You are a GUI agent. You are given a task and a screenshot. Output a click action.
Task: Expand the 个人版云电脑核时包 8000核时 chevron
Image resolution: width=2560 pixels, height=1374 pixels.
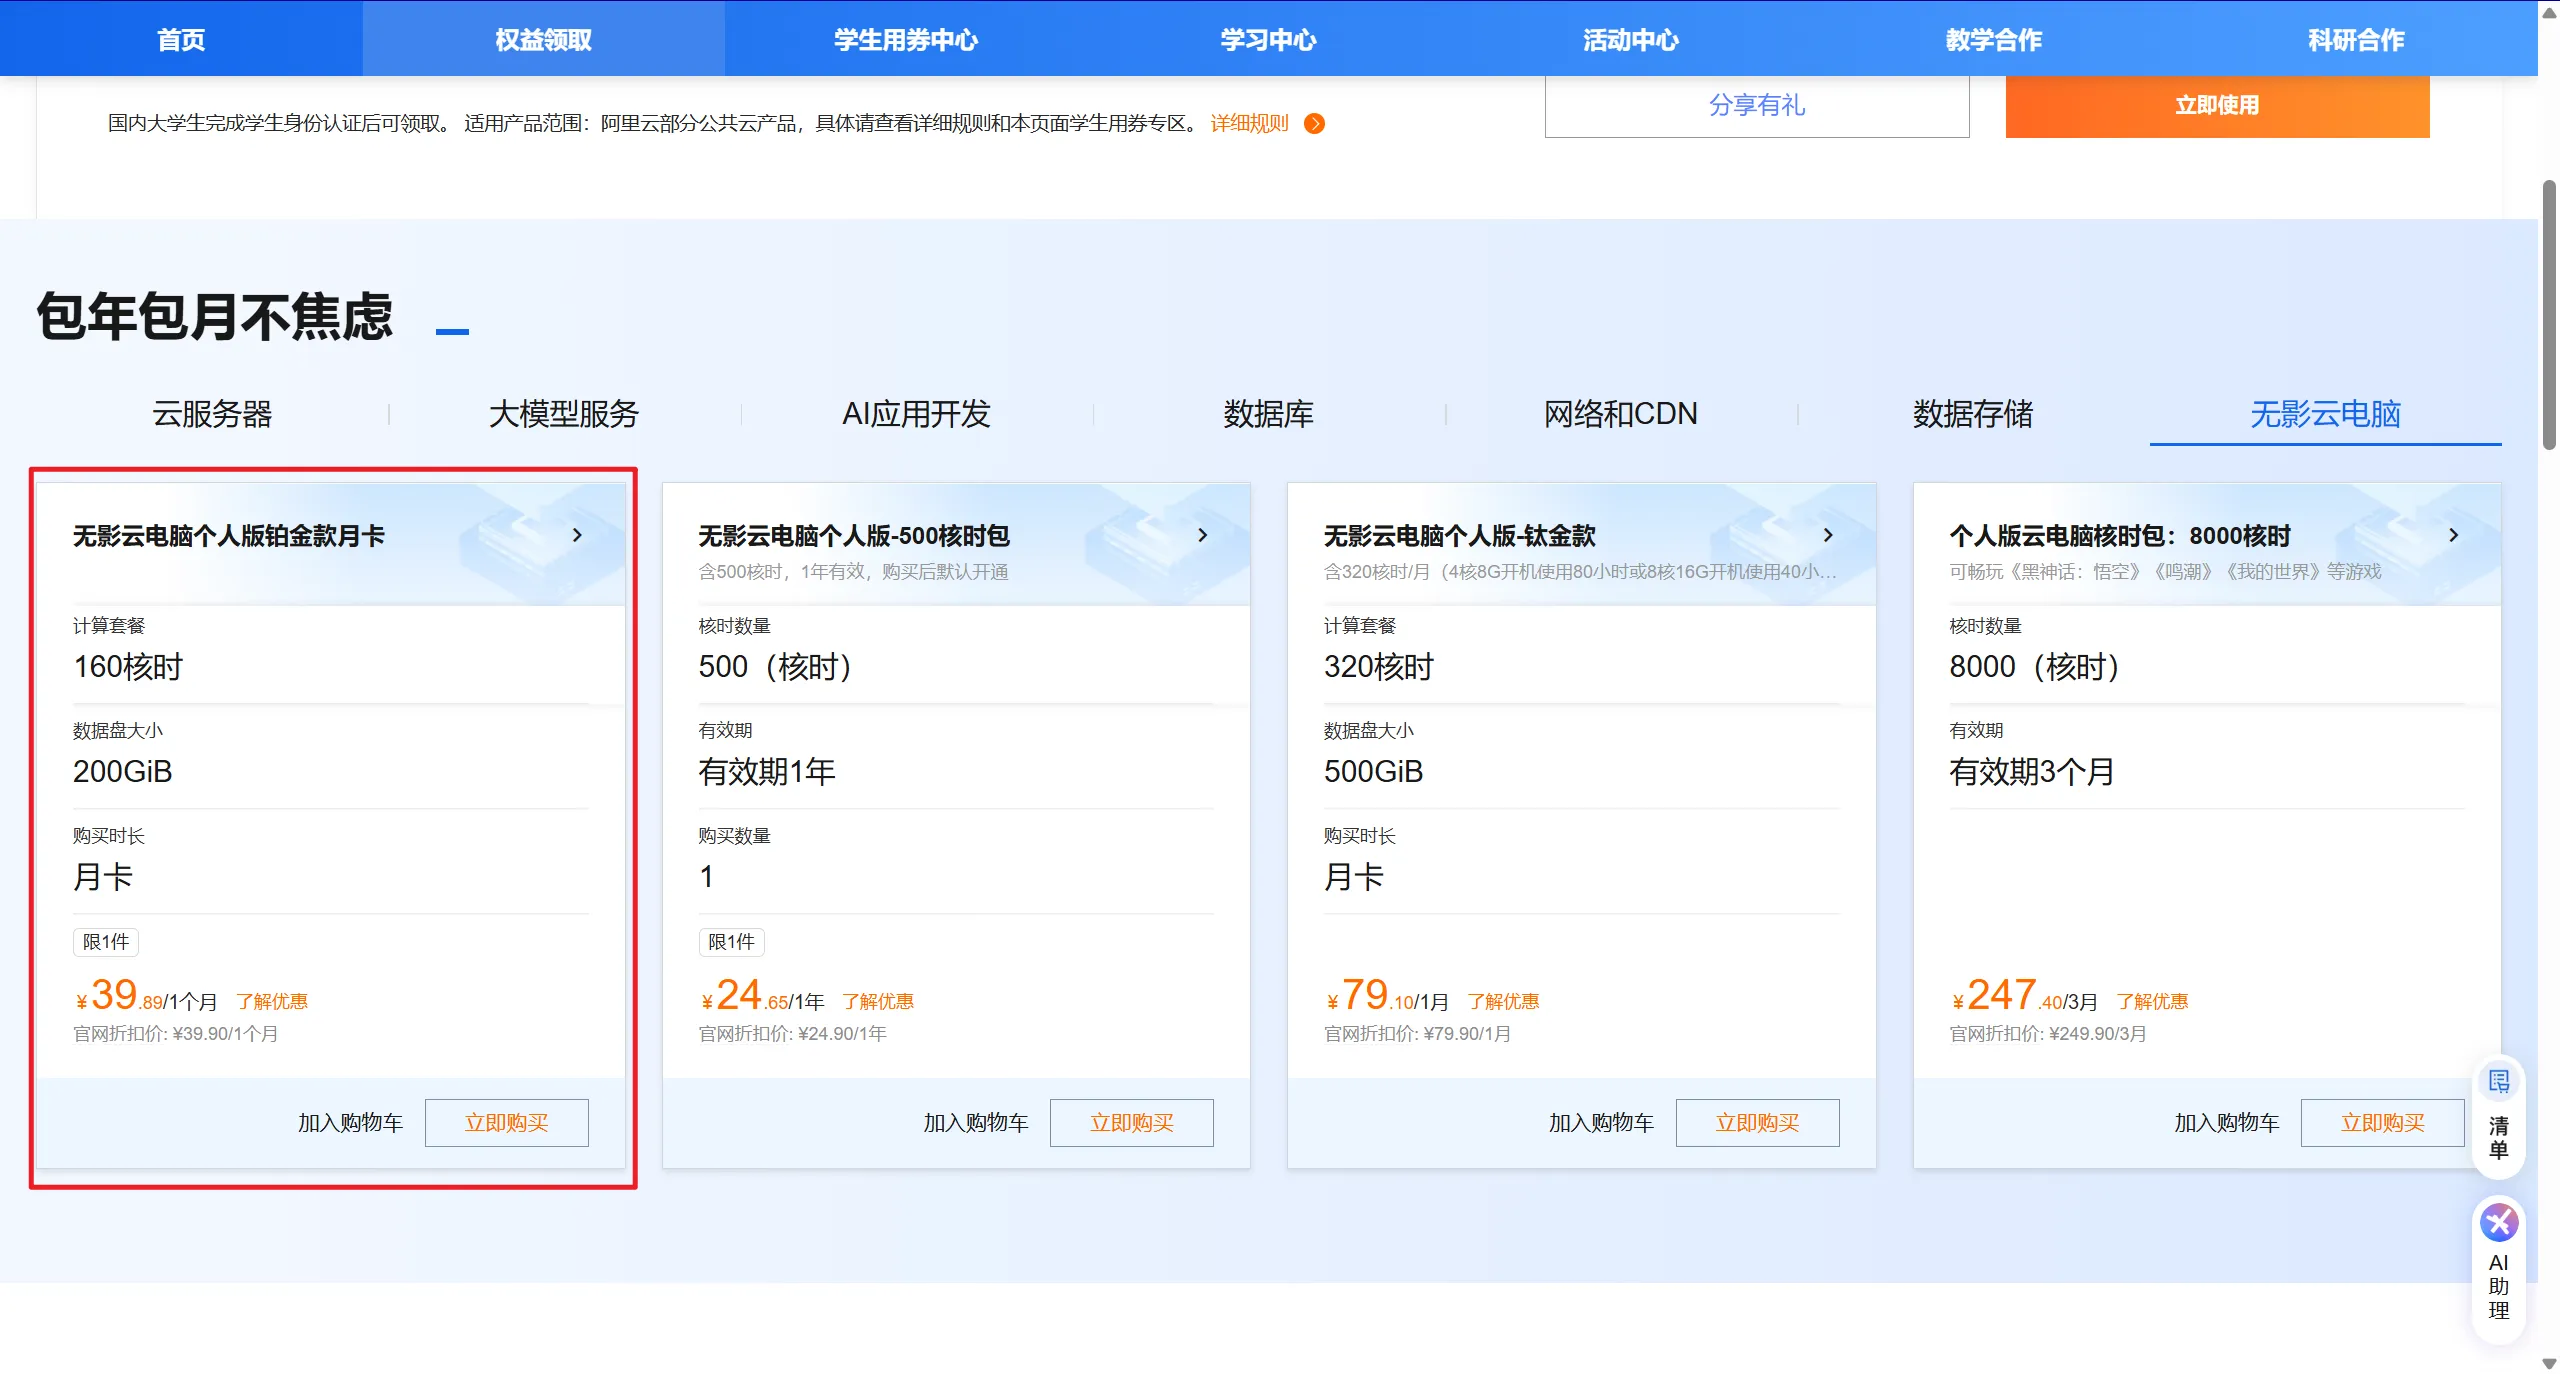[x=2453, y=535]
